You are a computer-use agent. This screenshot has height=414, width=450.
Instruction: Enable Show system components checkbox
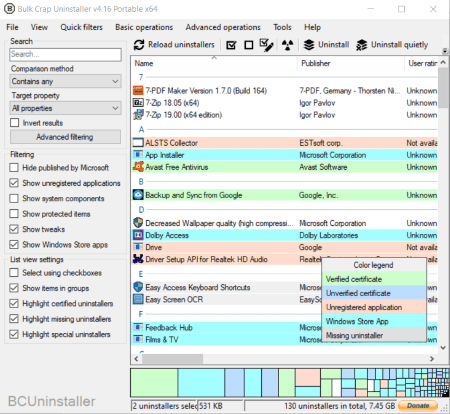point(14,198)
